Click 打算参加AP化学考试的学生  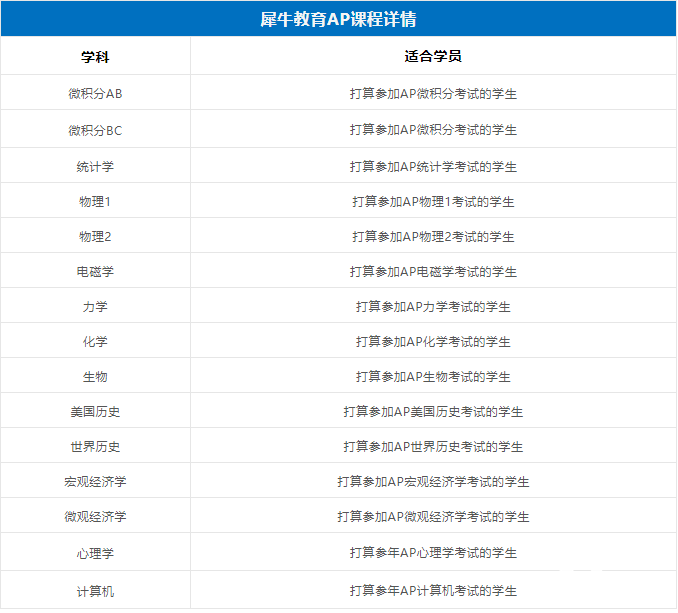point(433,342)
